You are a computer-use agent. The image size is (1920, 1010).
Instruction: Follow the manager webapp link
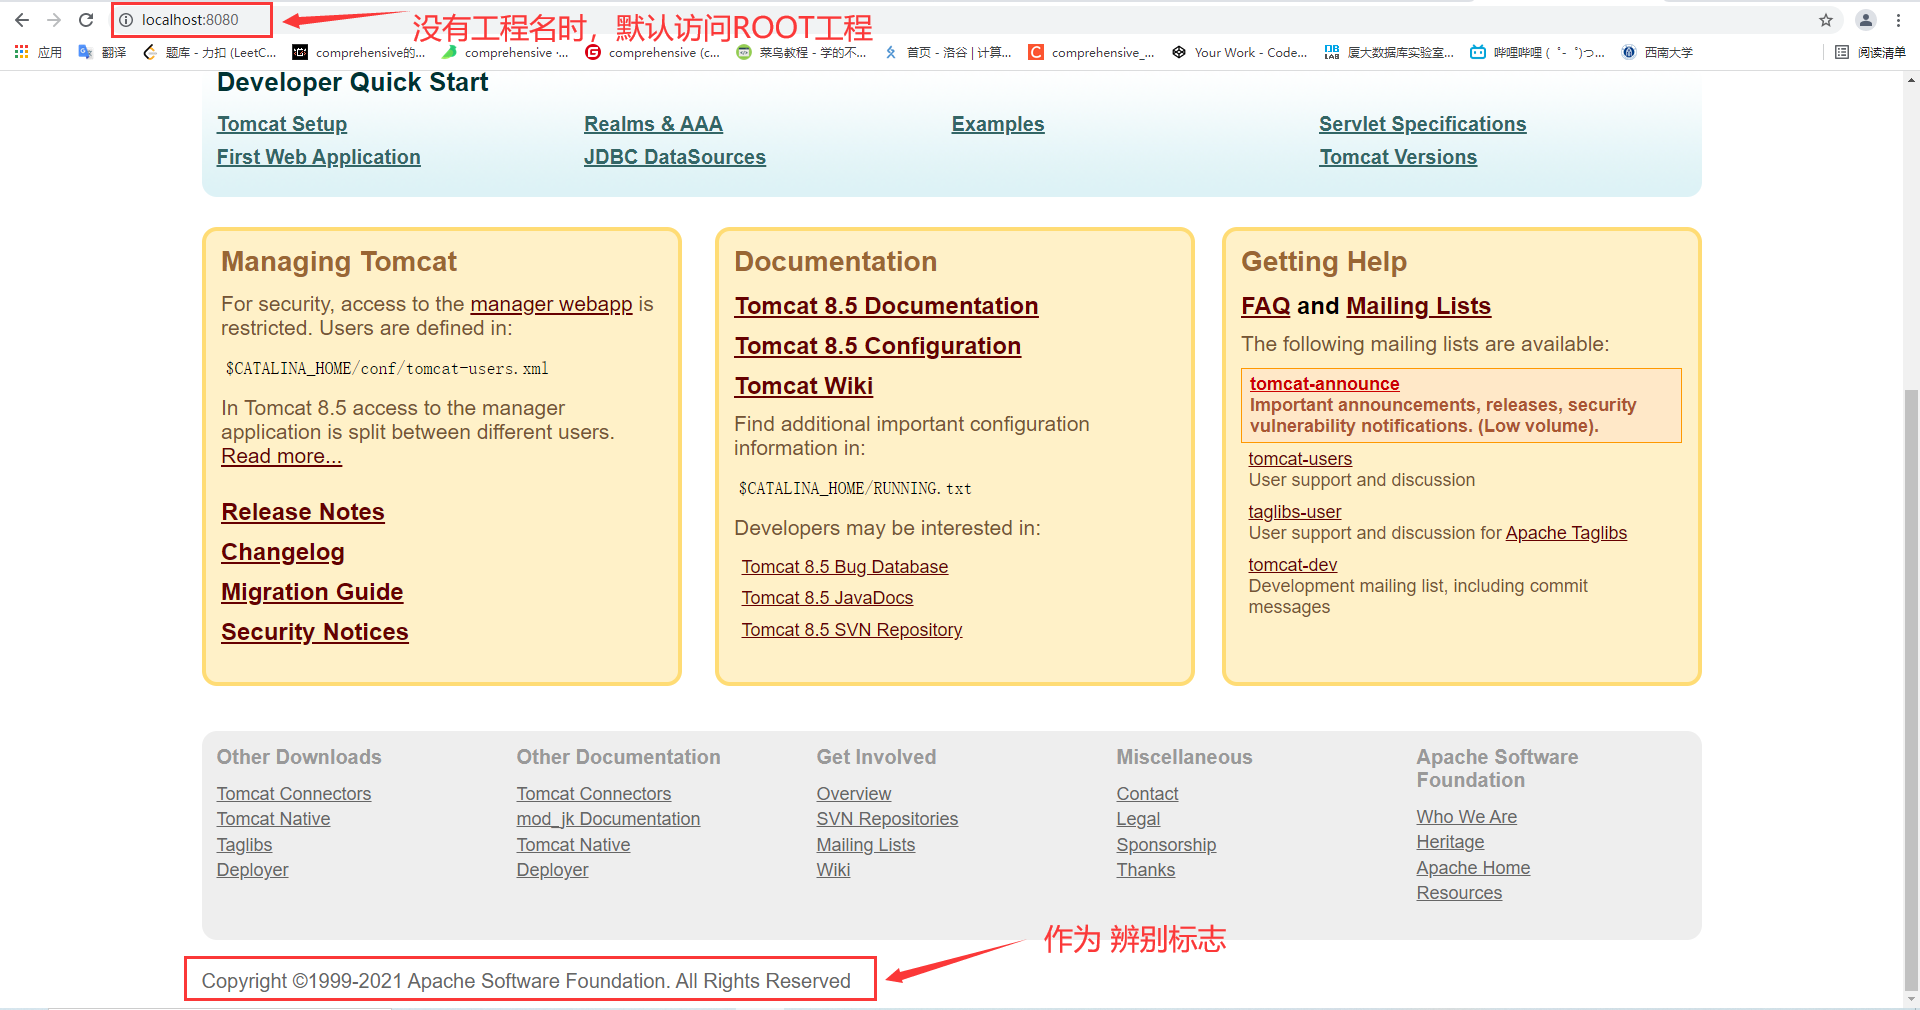[551, 304]
